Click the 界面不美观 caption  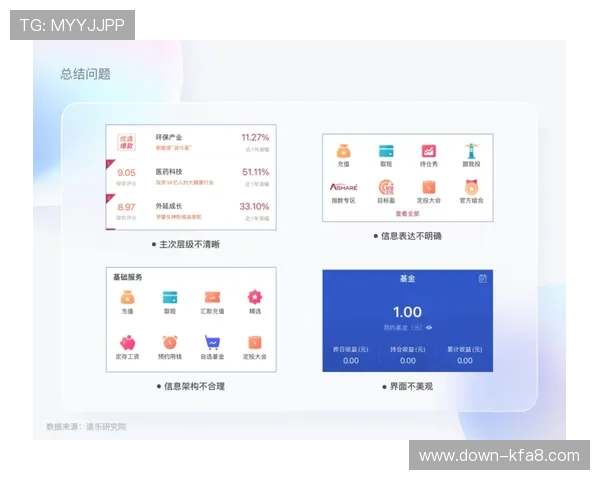pyautogui.click(x=408, y=387)
